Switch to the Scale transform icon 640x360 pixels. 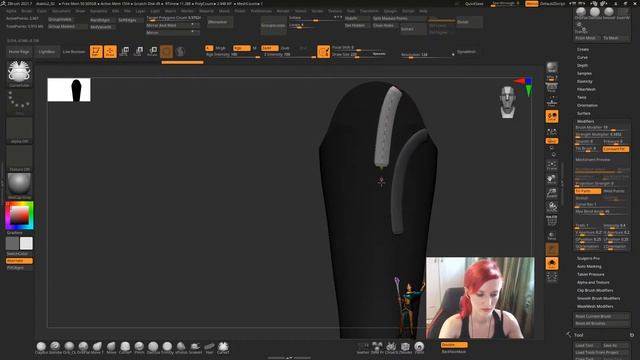click(138, 51)
